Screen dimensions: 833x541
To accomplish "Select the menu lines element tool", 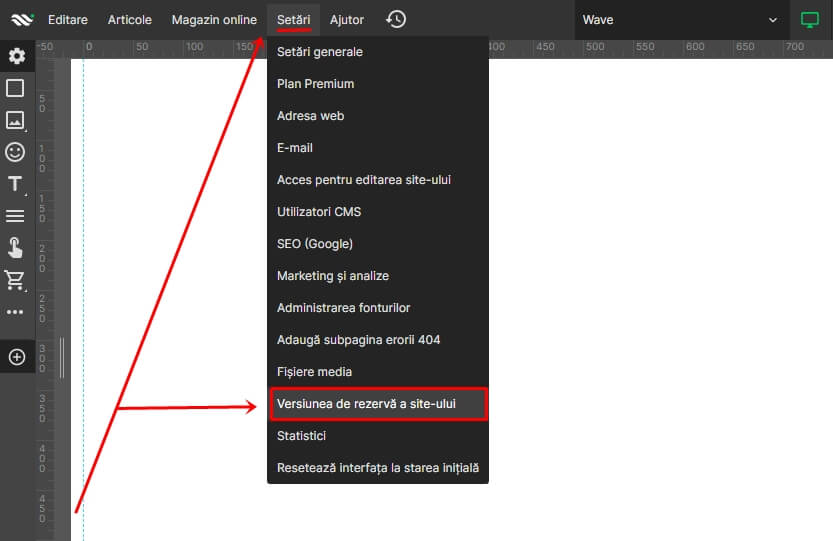I will pos(16,216).
